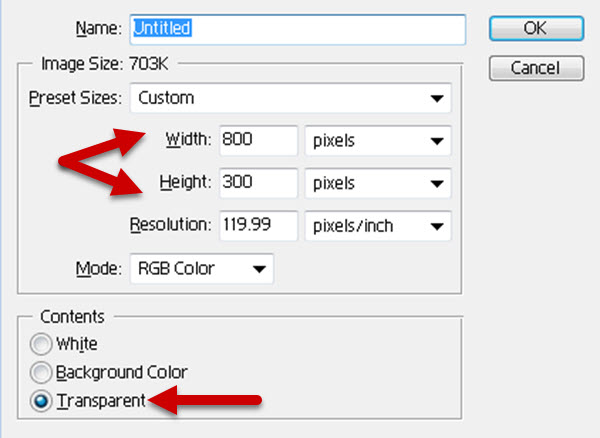Viewport: 600px width, 438px height.
Task: Select the Background Color radio button
Action: (41, 372)
